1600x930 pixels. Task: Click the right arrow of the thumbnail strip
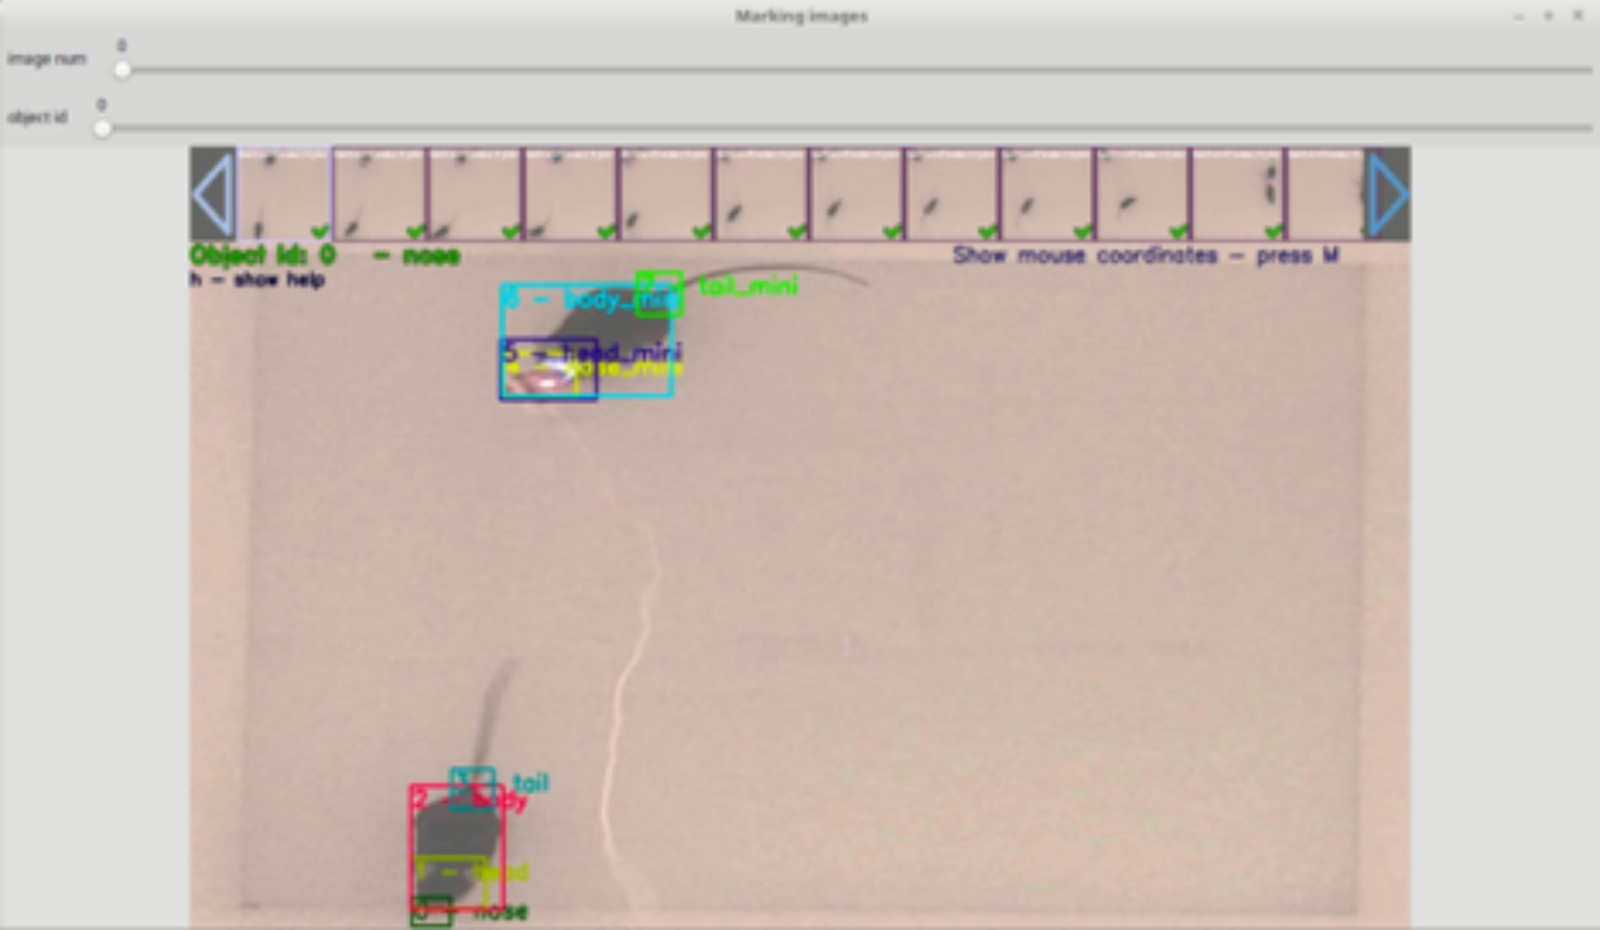1387,194
